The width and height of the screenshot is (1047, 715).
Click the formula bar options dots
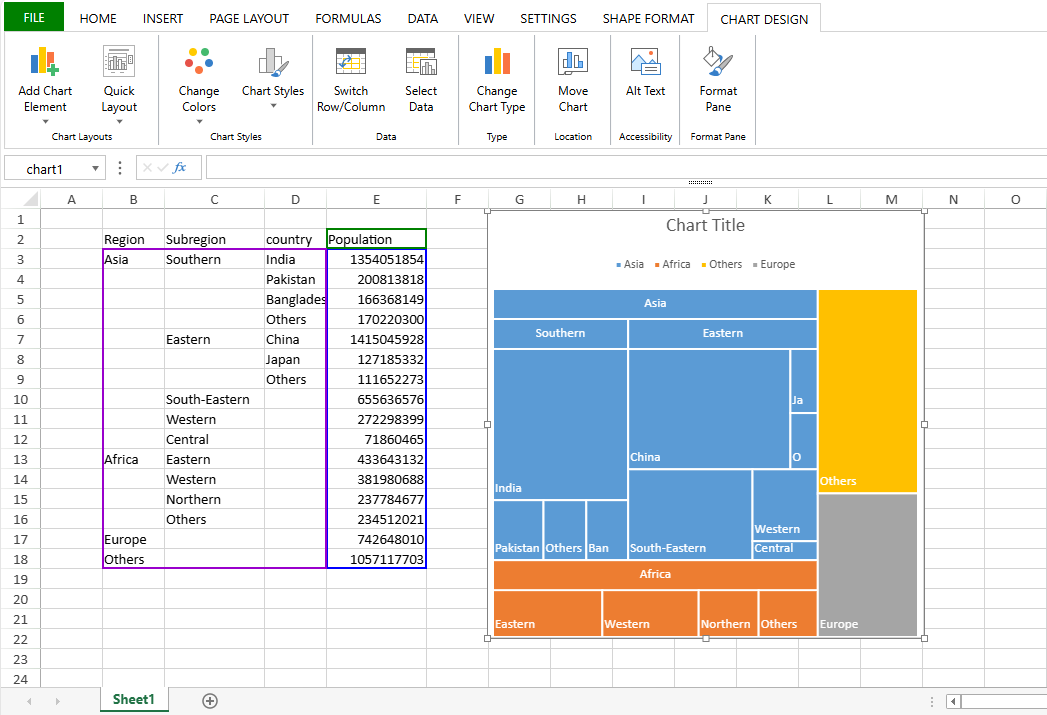tap(120, 168)
